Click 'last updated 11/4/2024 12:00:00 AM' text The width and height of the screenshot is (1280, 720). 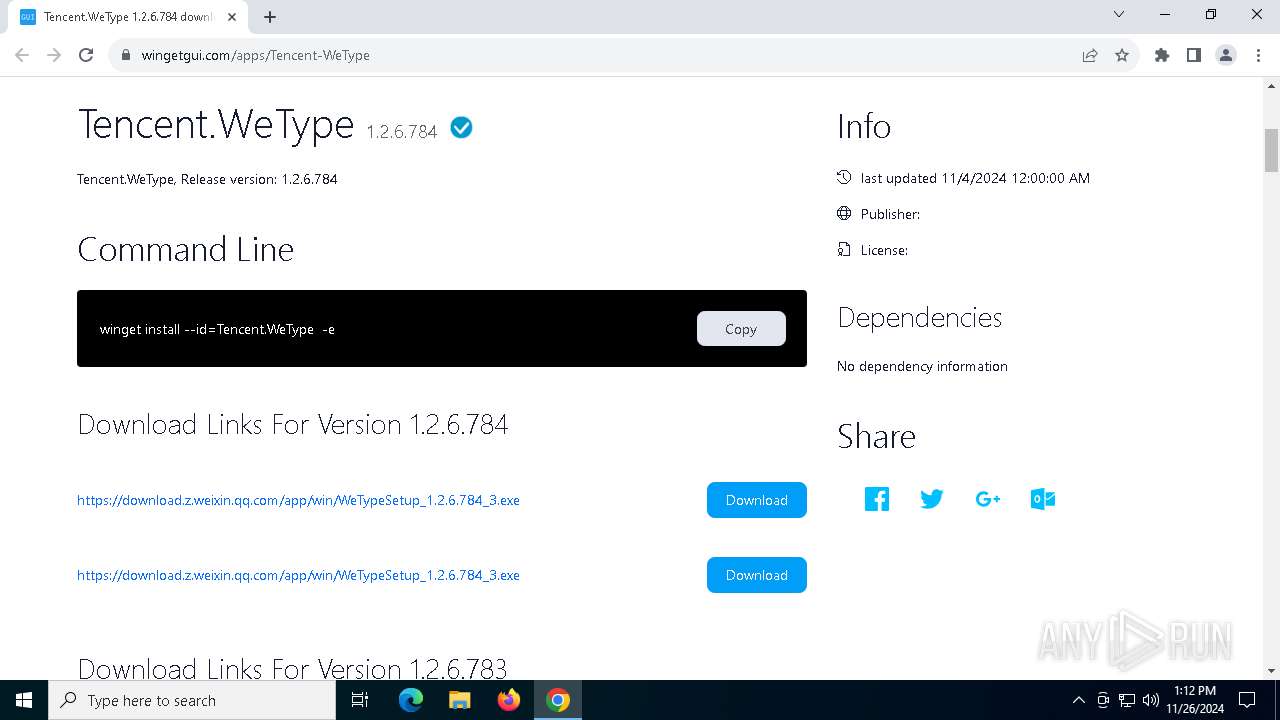click(x=975, y=178)
